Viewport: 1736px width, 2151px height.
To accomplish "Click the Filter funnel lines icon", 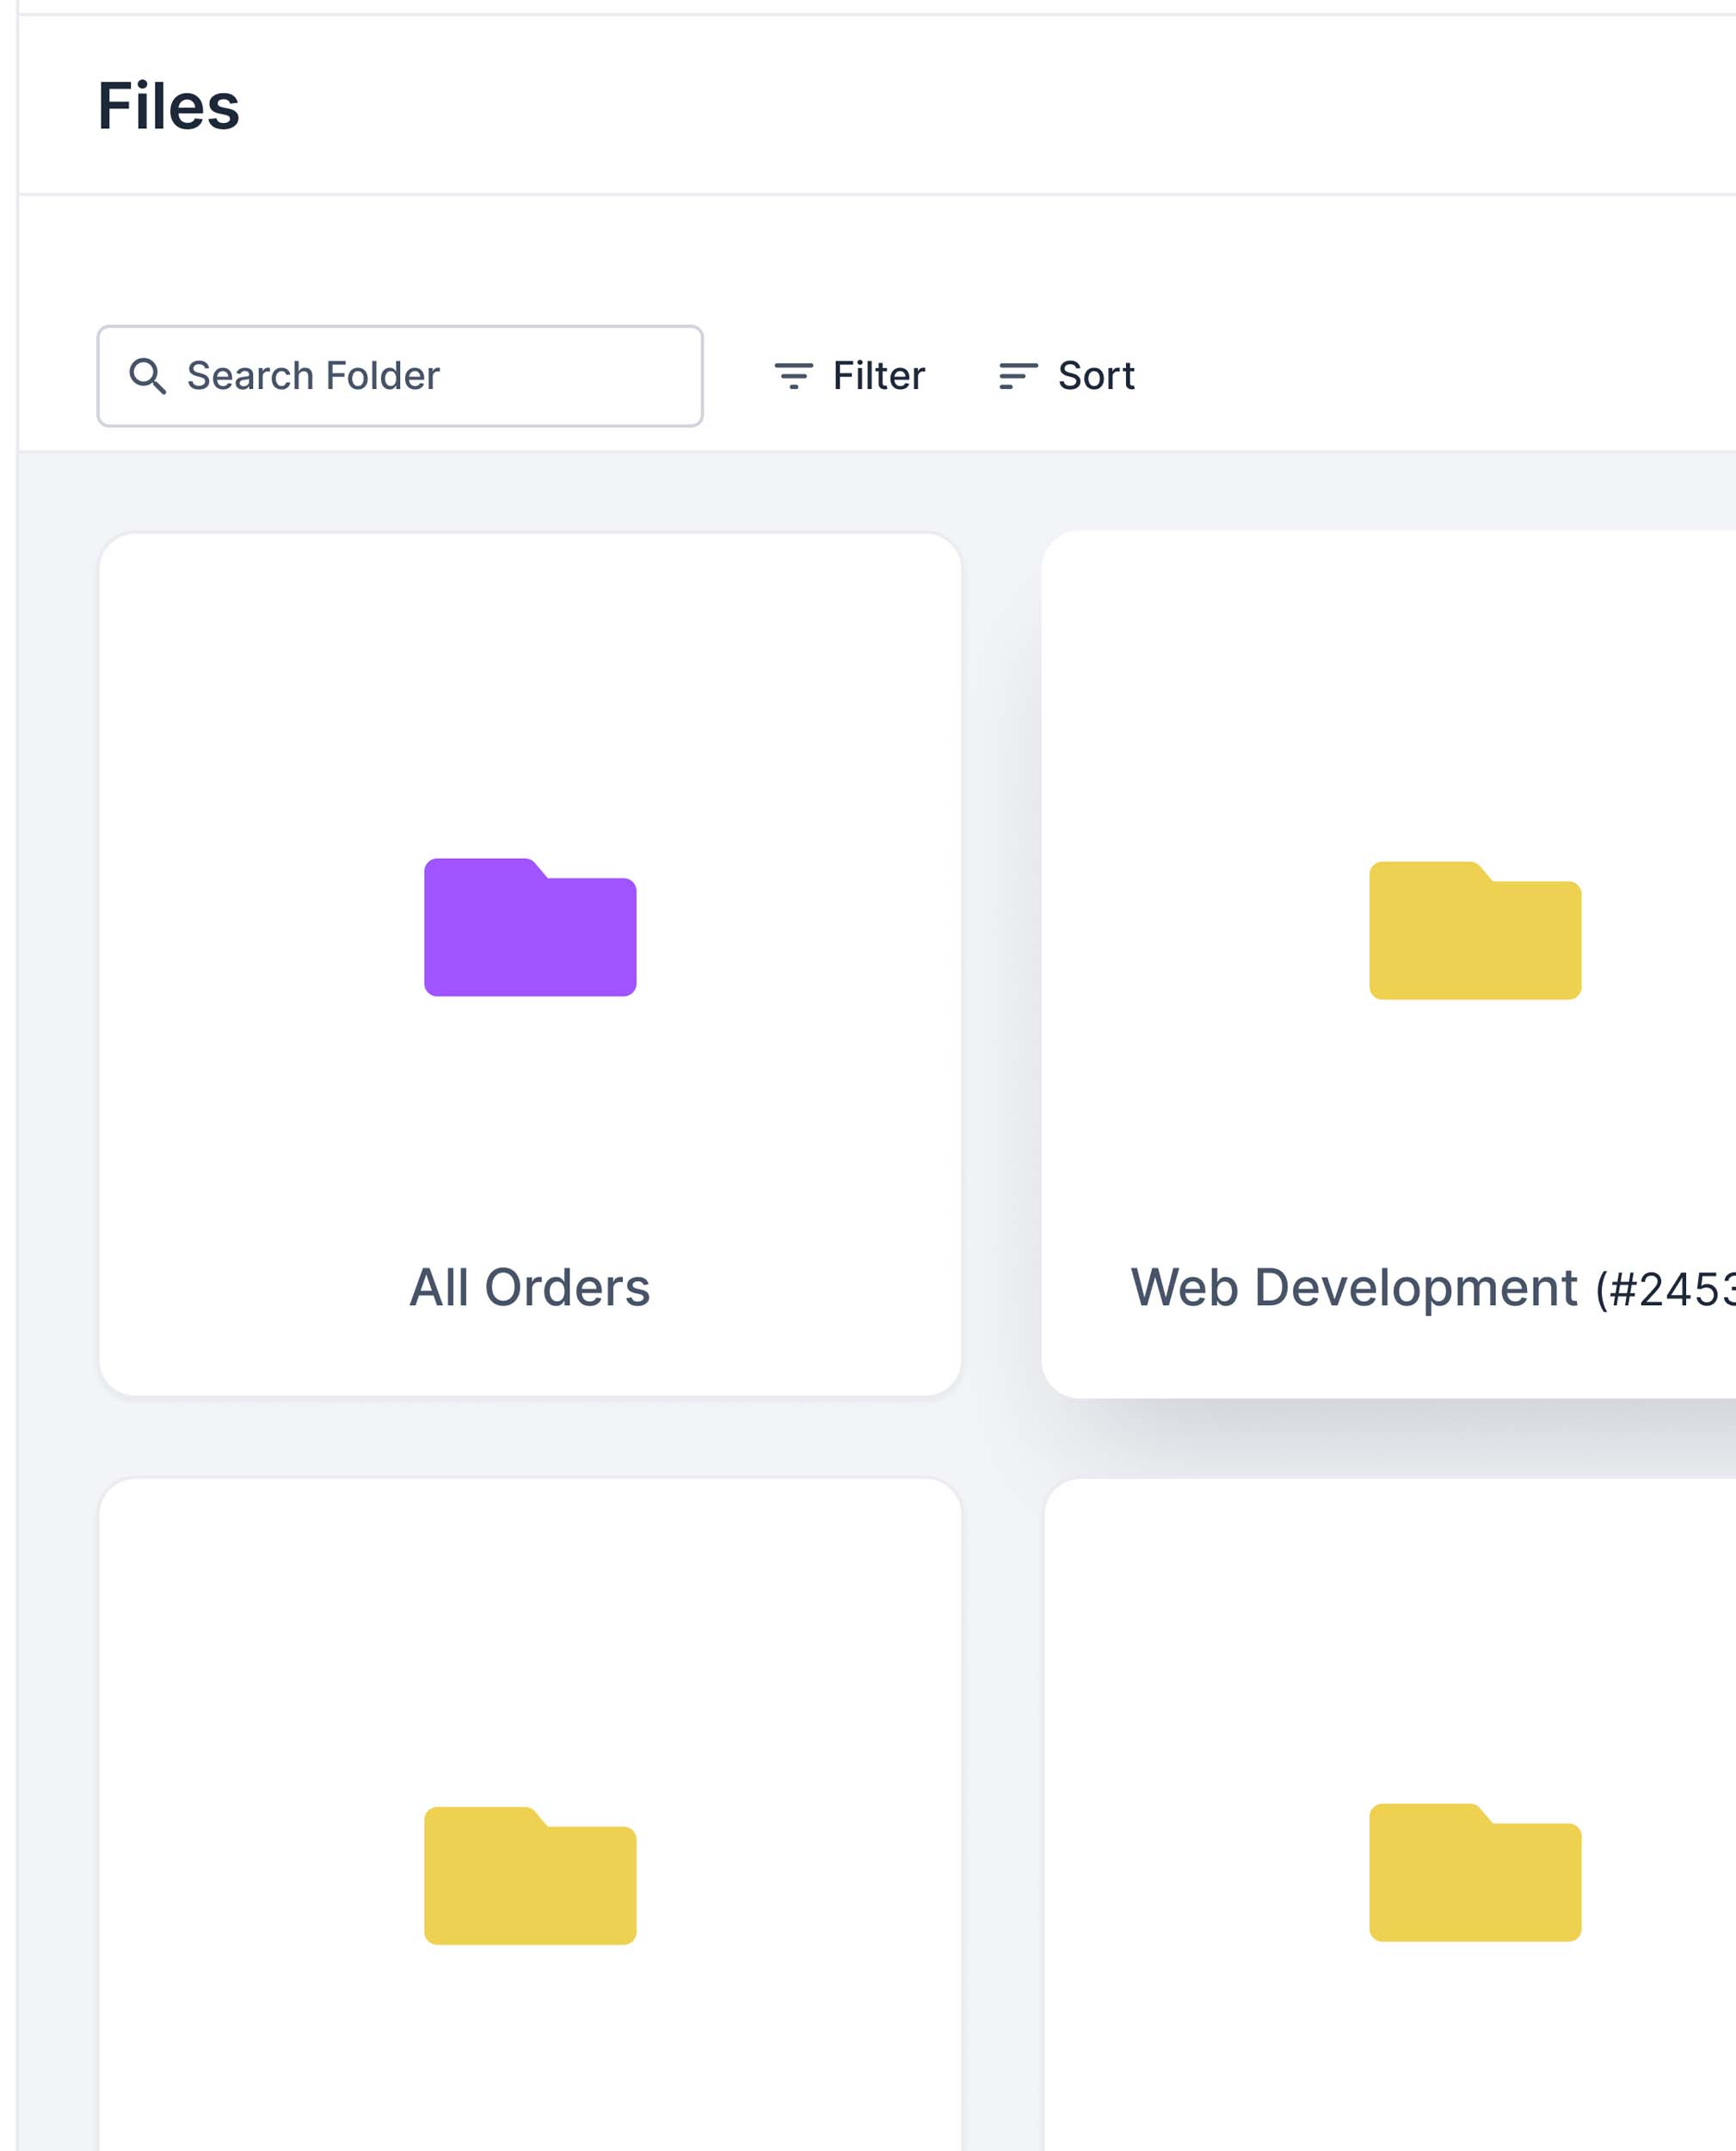I will [793, 376].
